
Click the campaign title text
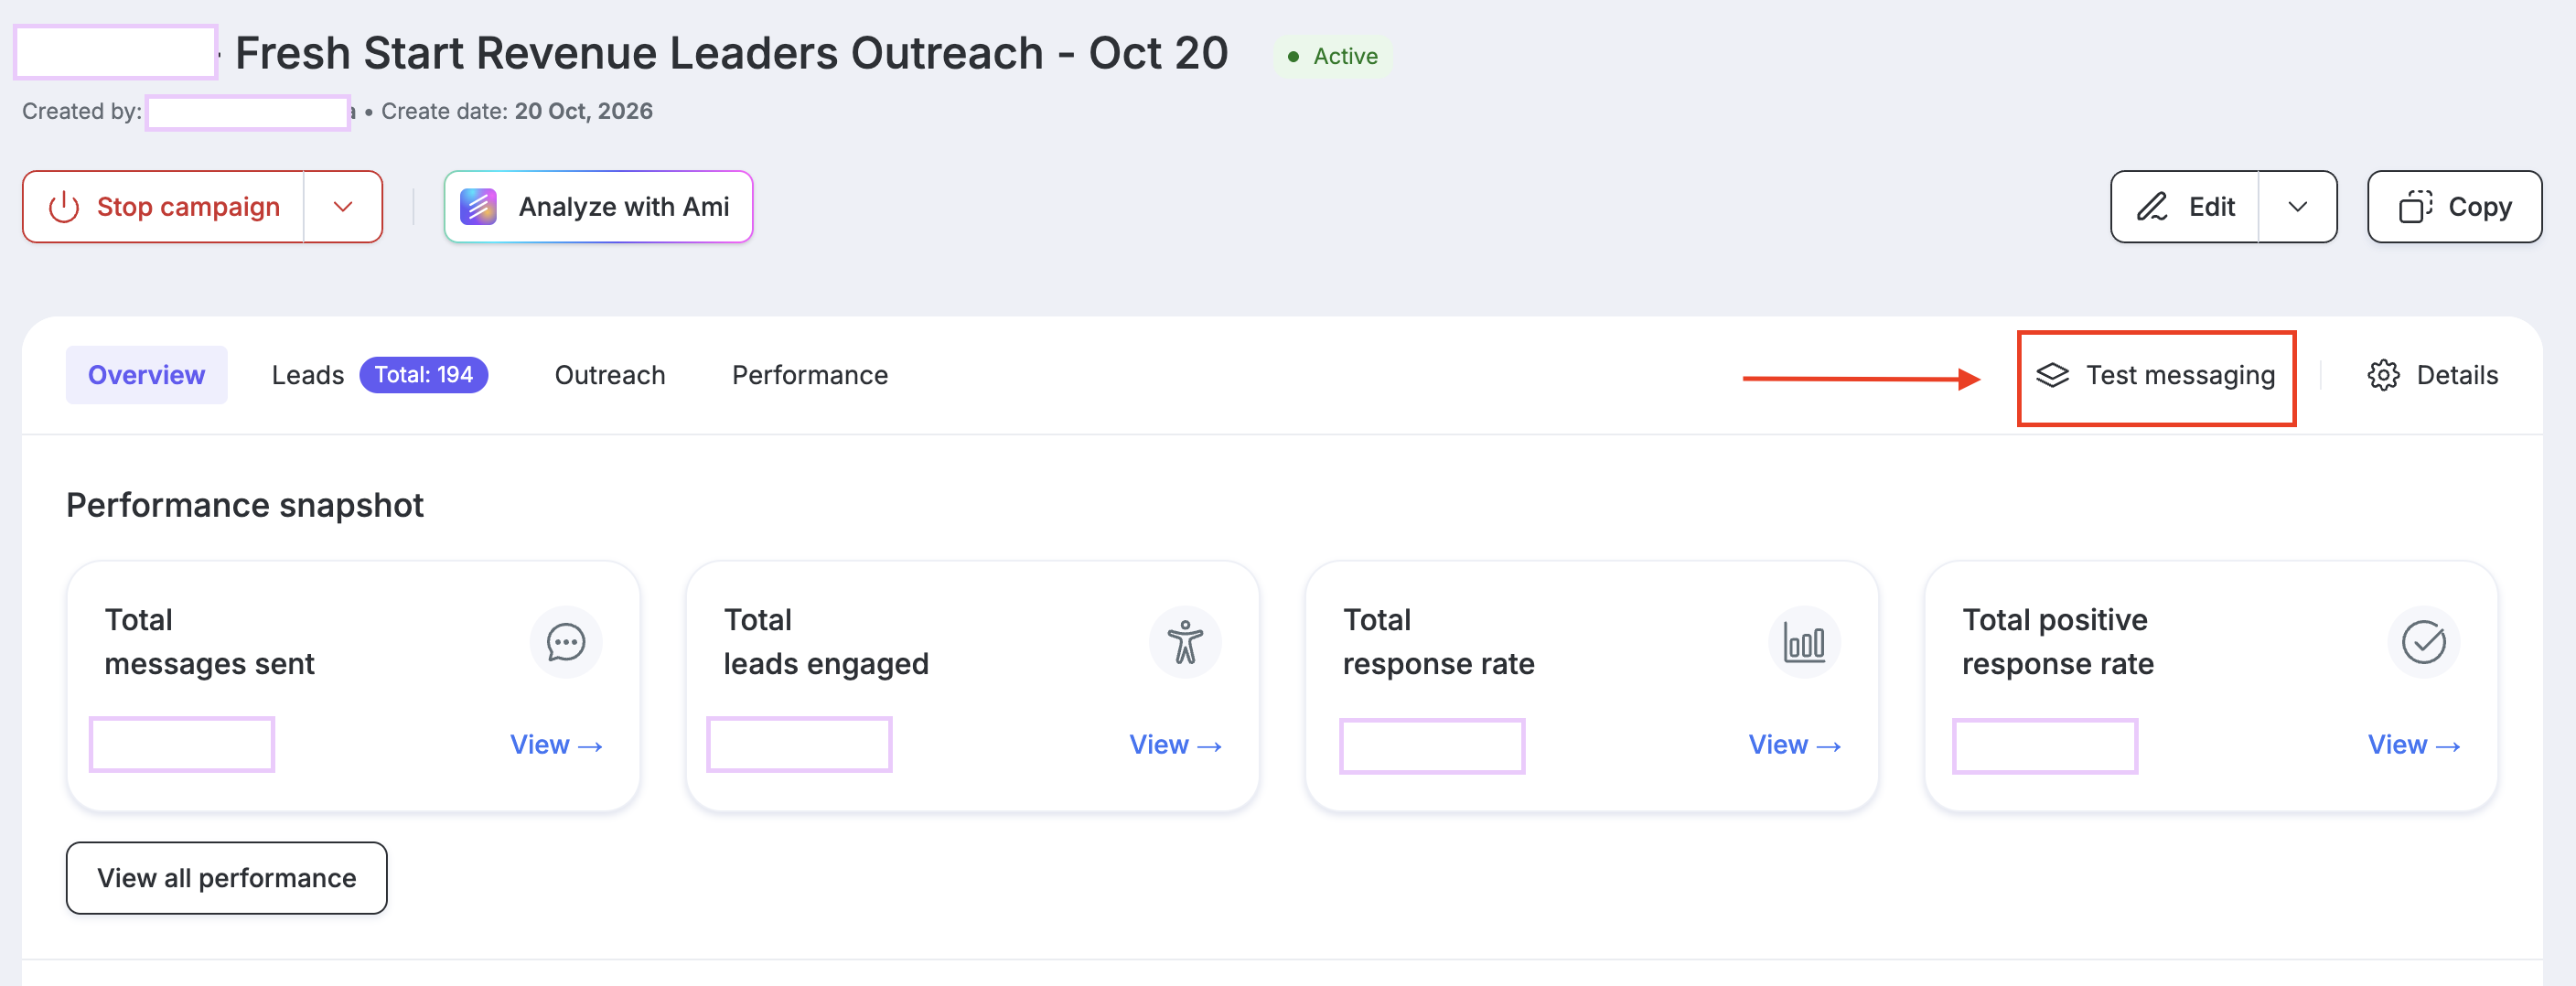(731, 53)
